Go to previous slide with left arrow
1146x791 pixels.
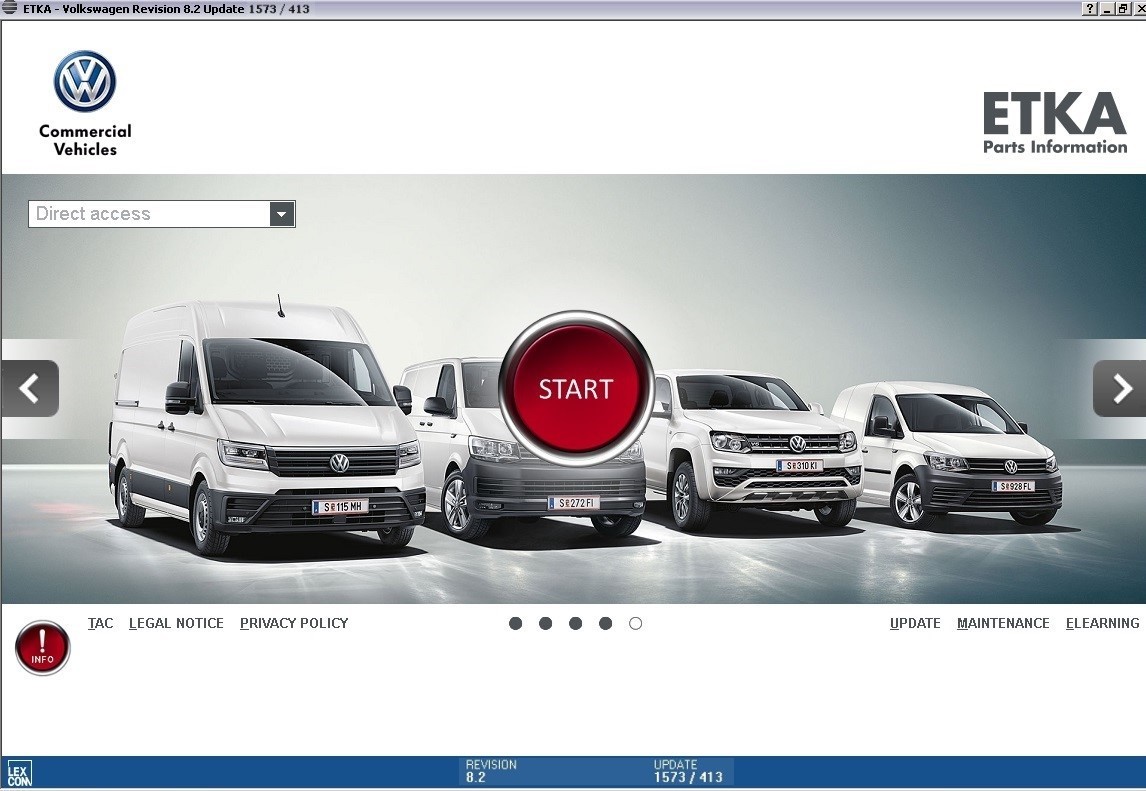point(30,388)
